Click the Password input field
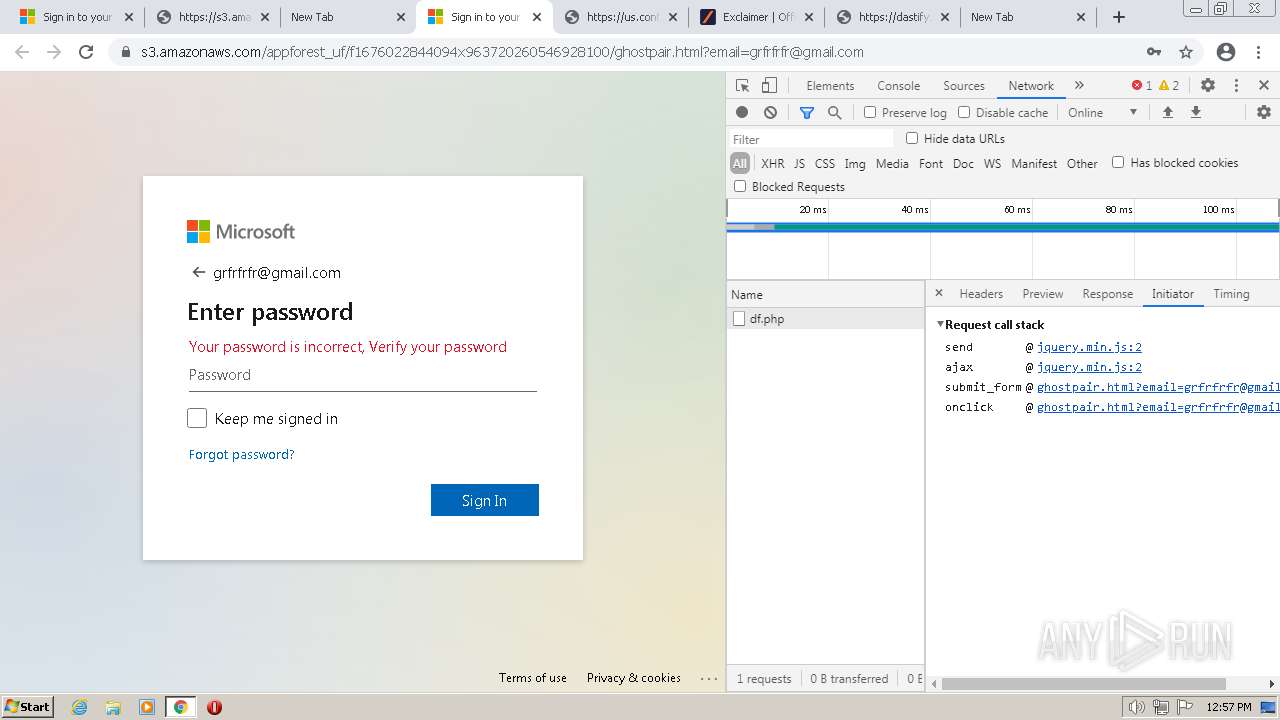 click(363, 375)
